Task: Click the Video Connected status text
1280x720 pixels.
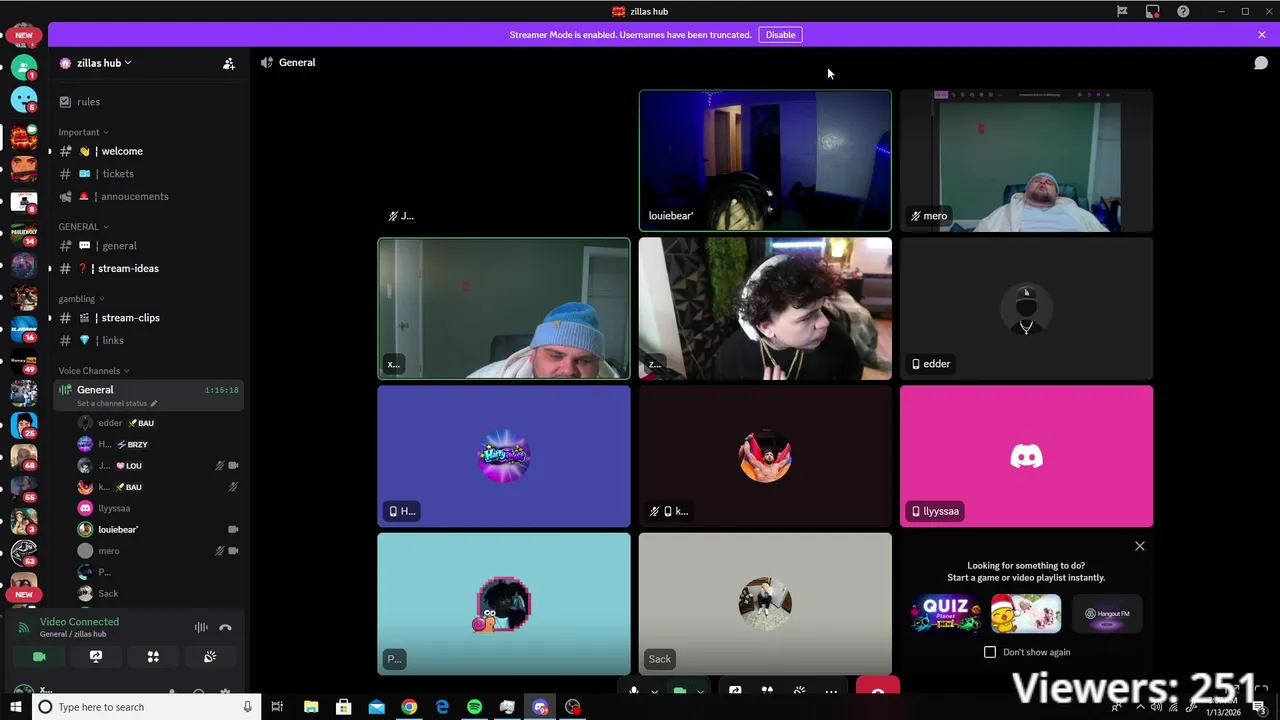Action: click(79, 622)
